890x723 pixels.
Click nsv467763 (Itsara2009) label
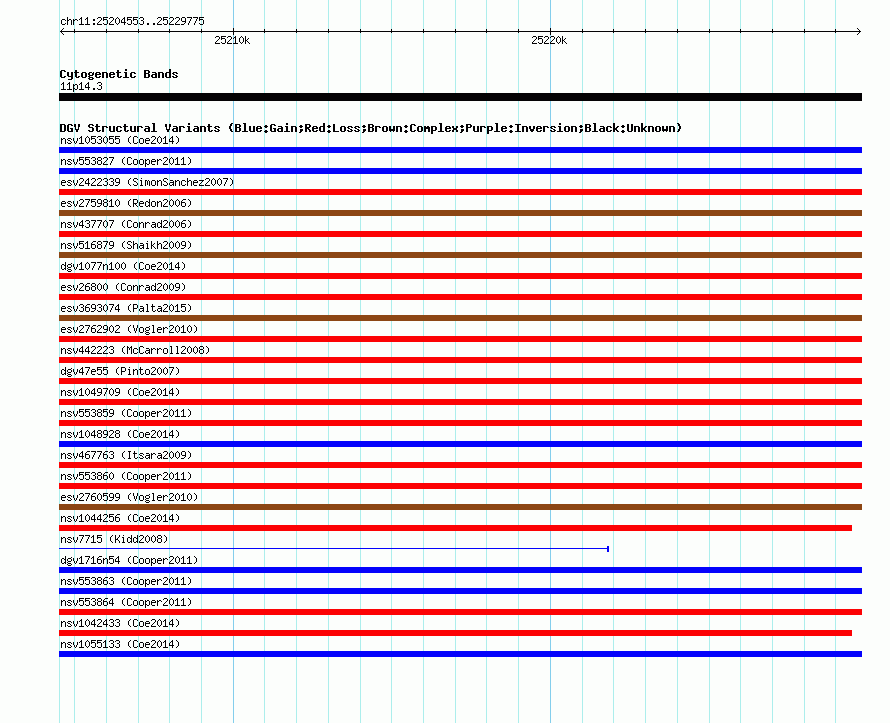coord(126,455)
